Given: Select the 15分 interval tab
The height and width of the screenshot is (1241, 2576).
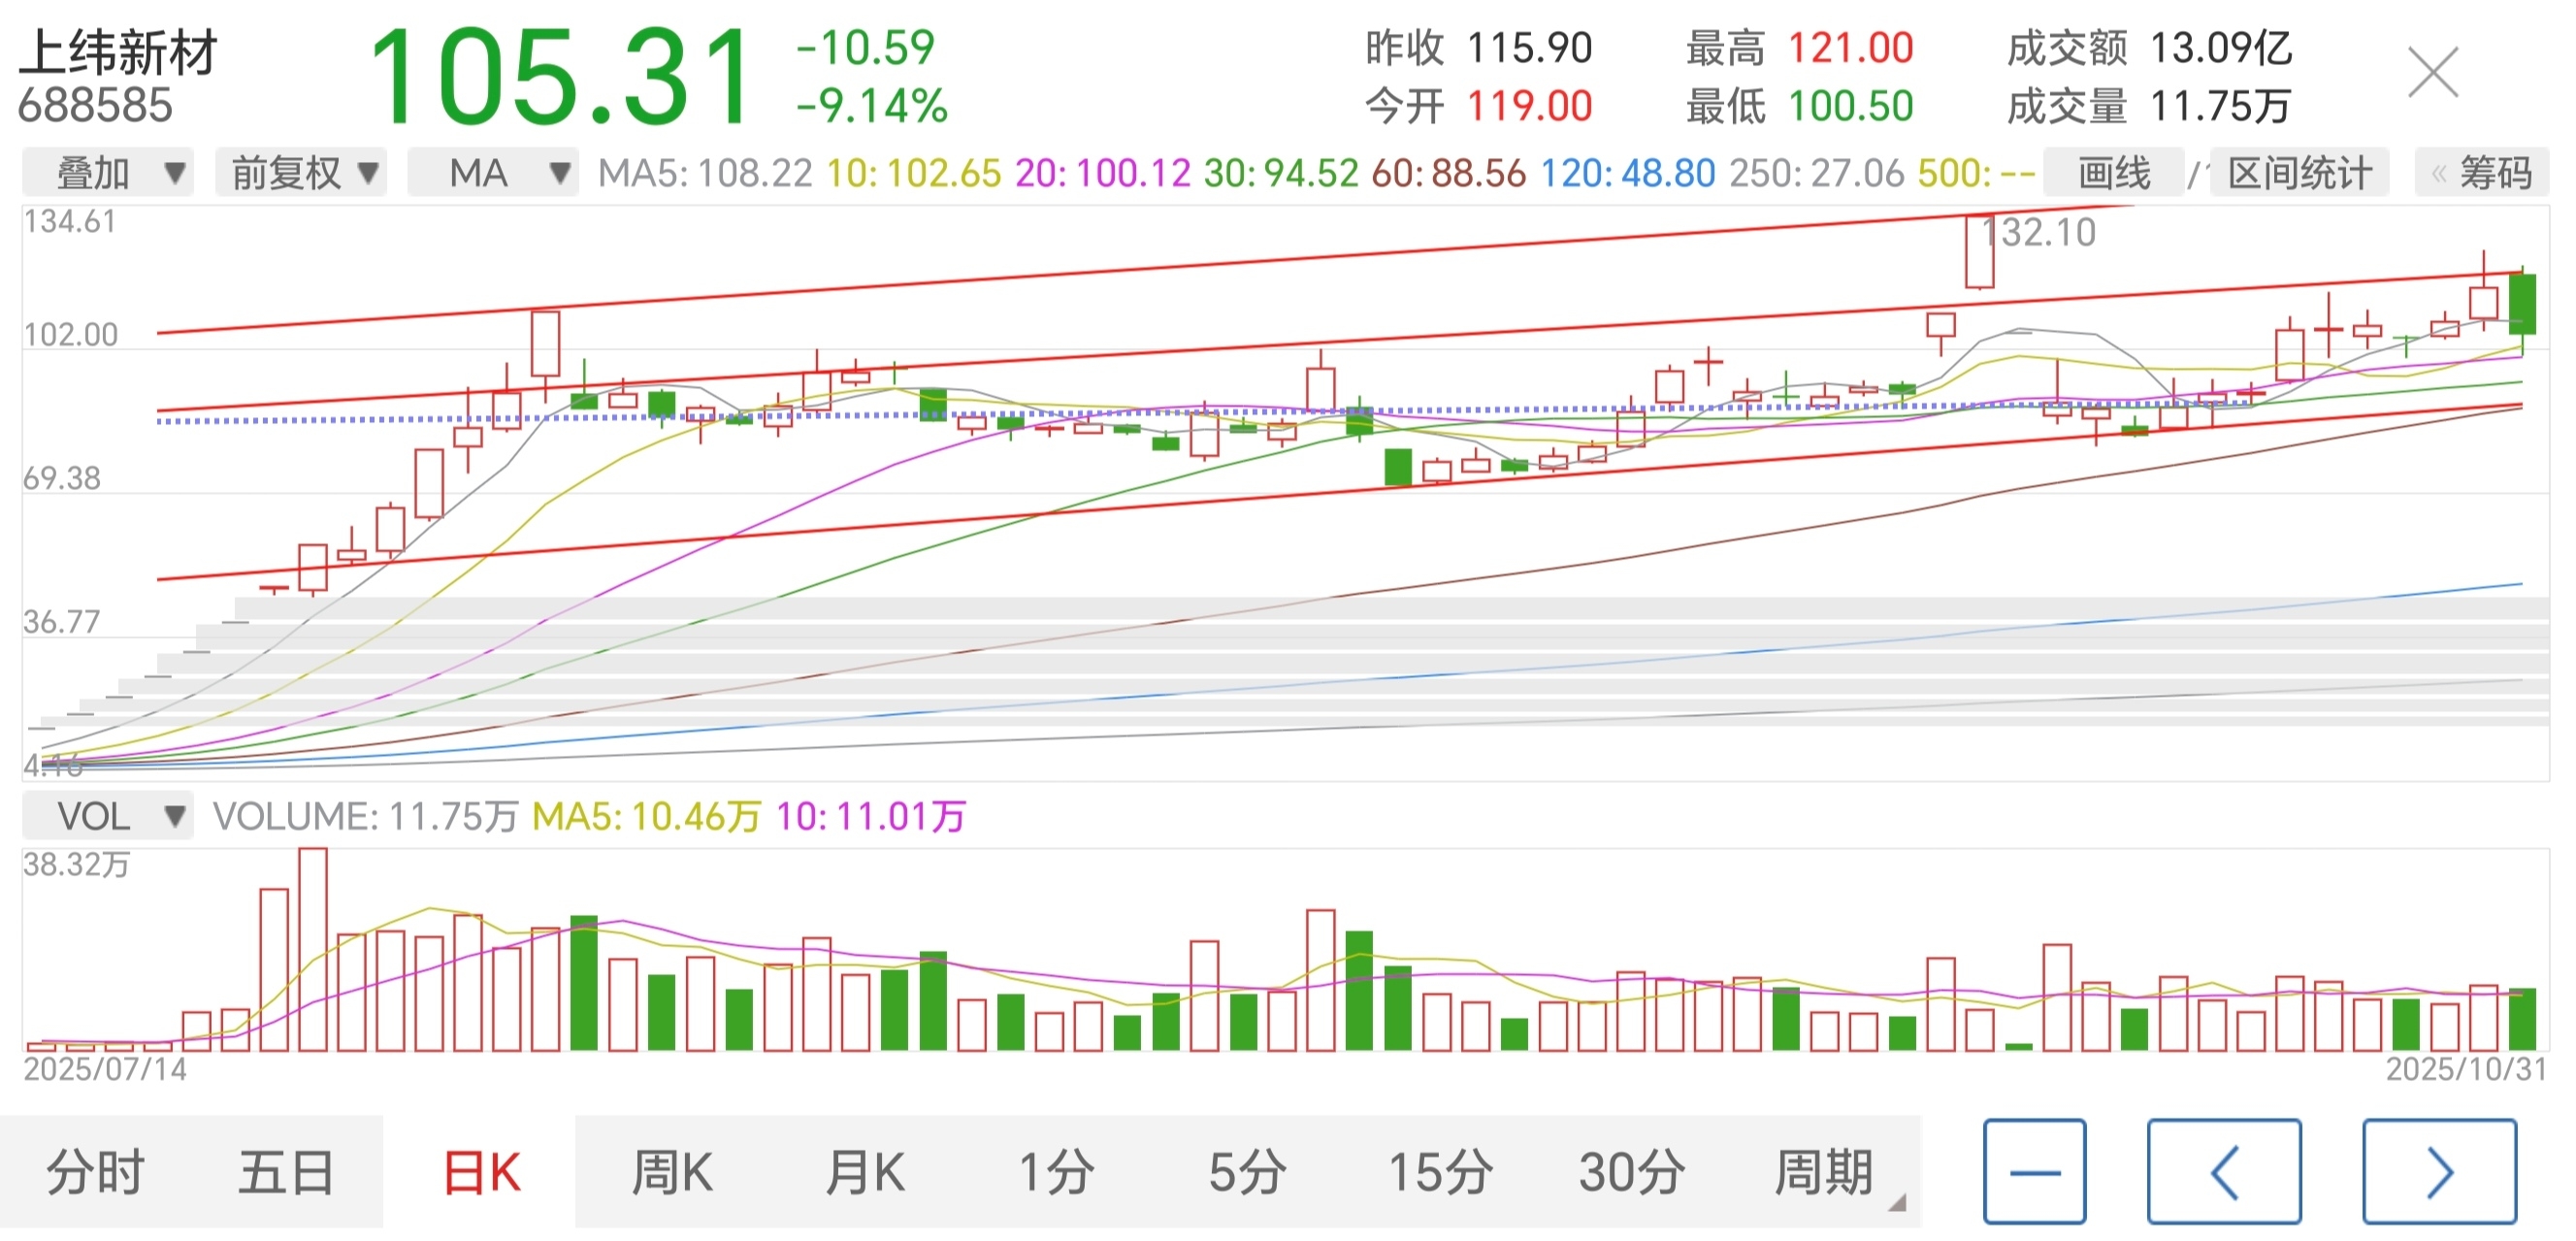Looking at the screenshot, I should [x=1440, y=1171].
